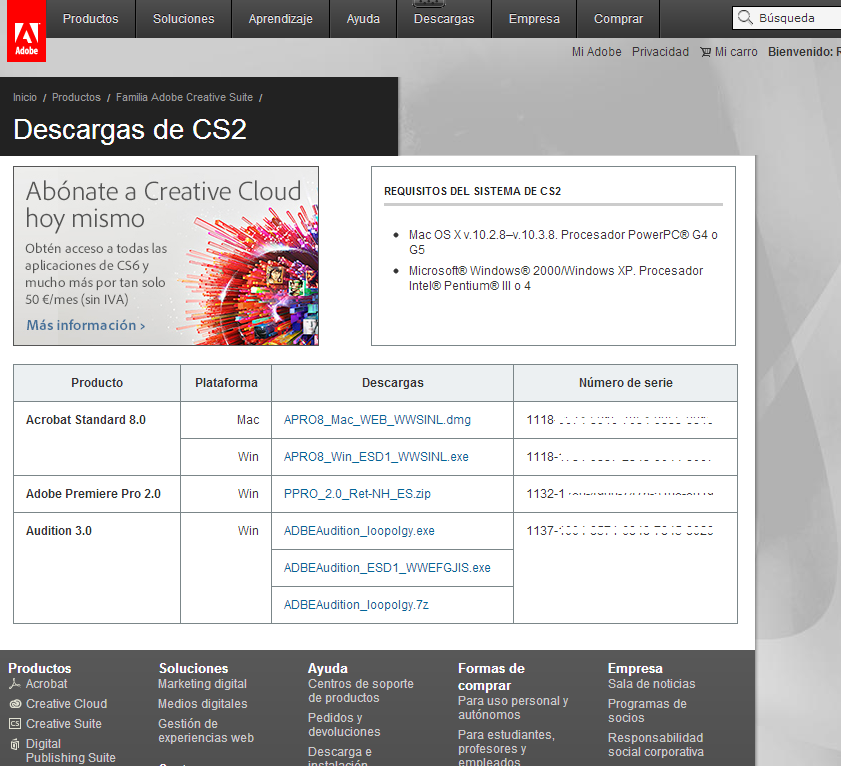Image resolution: width=841 pixels, height=766 pixels.
Task: Click the Plataforma column header
Action: click(x=226, y=383)
